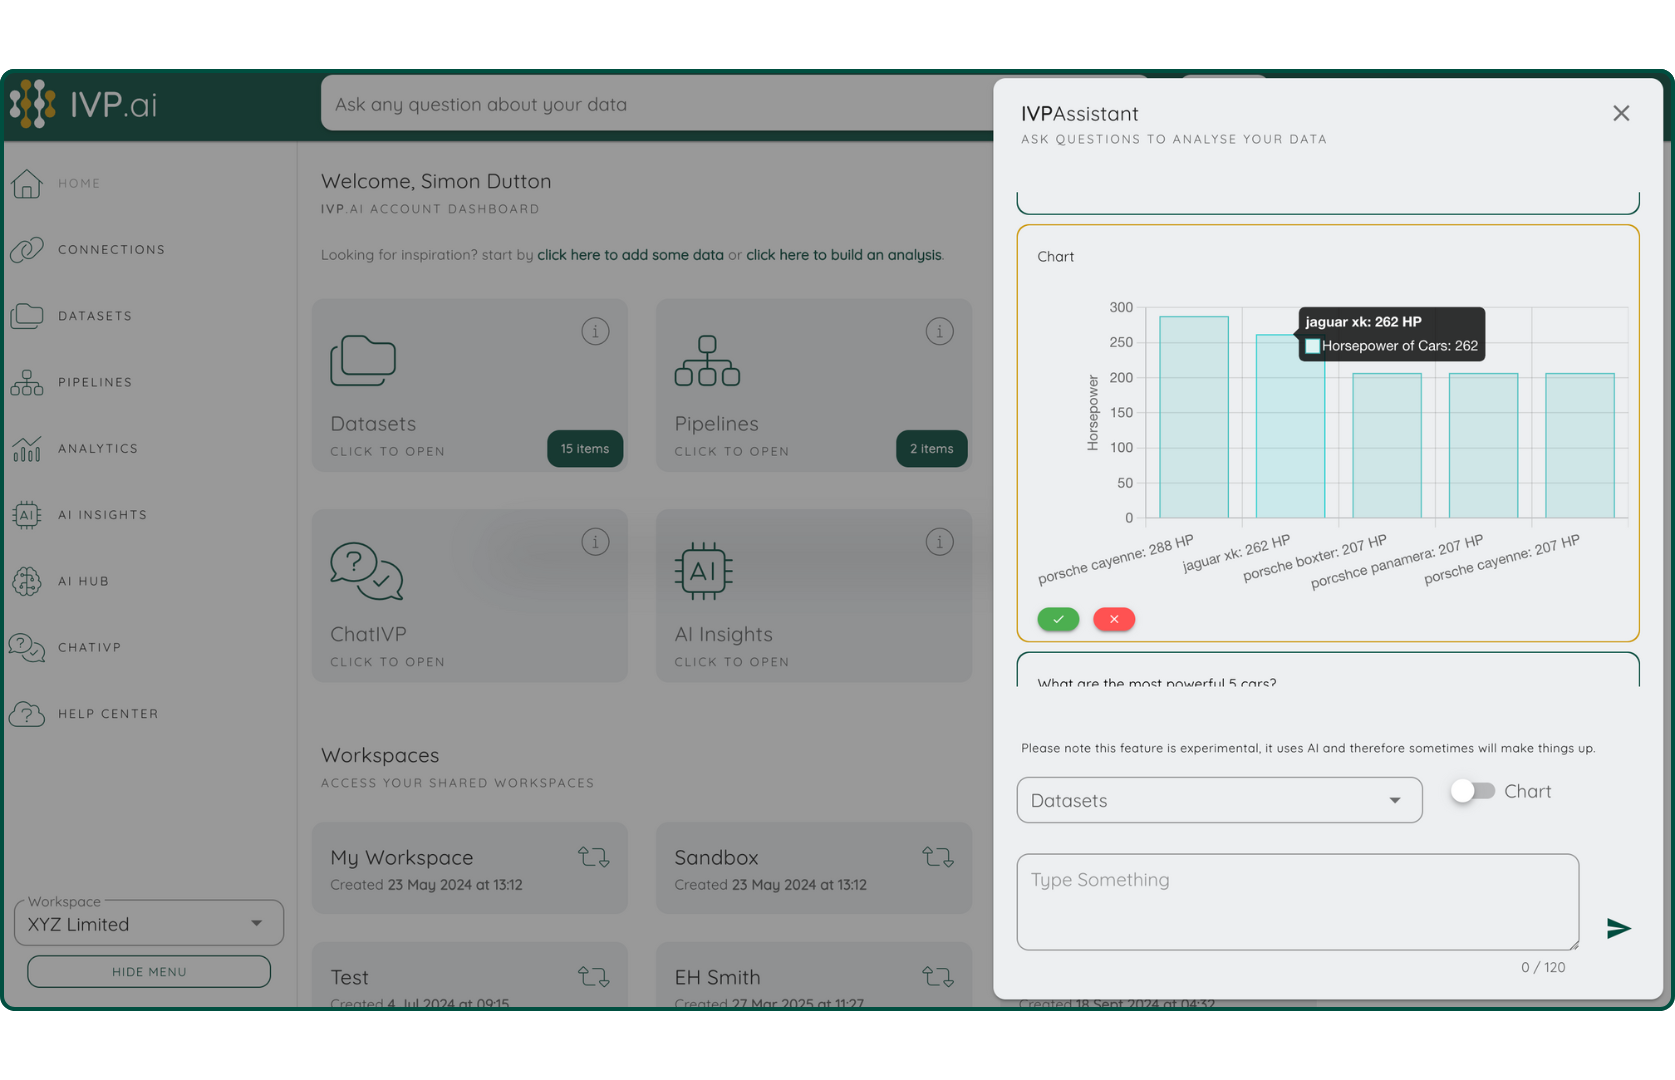Click the 'Chart' title in chart panel

coord(1056,256)
